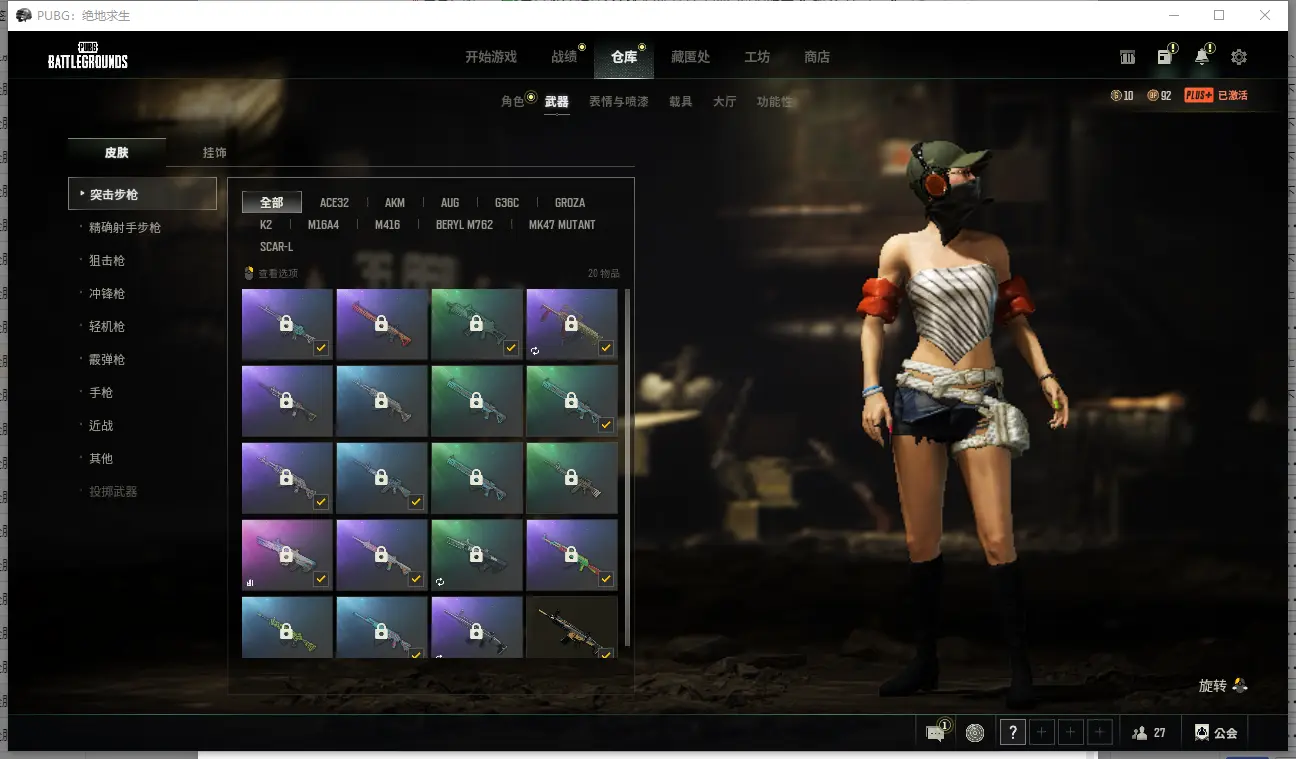
Task: Click the cycle icon on row one's fourth skin
Action: [x=535, y=350]
